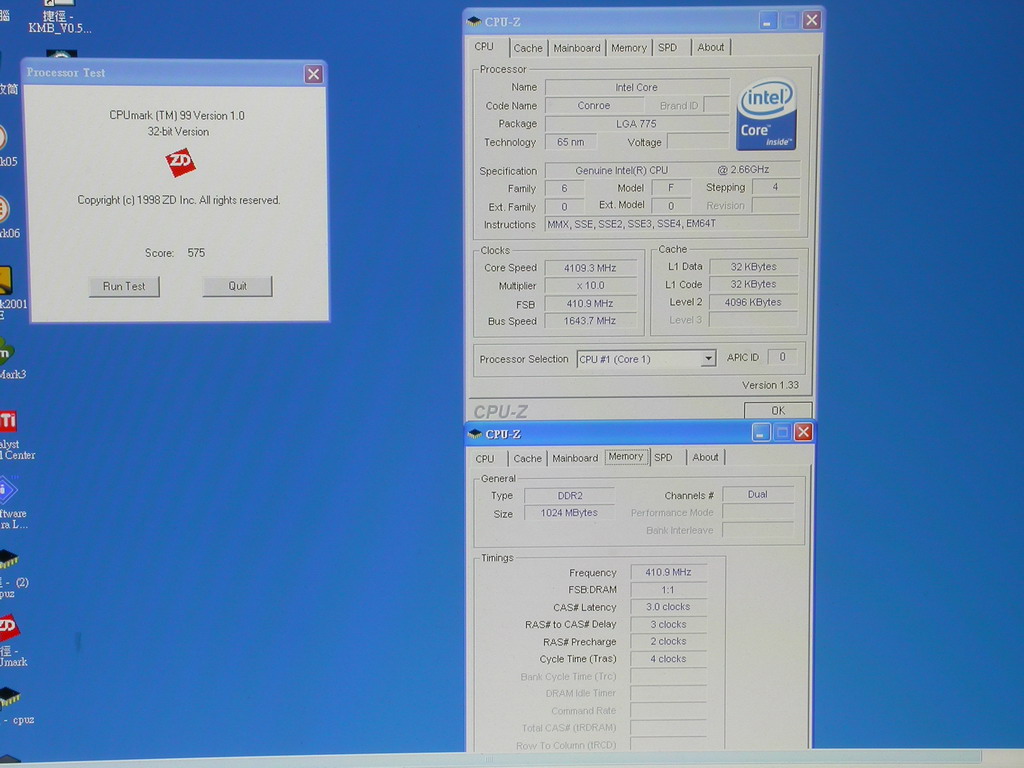Click the Channels # field showing Dual
This screenshot has width=1024, height=768.
pos(758,494)
